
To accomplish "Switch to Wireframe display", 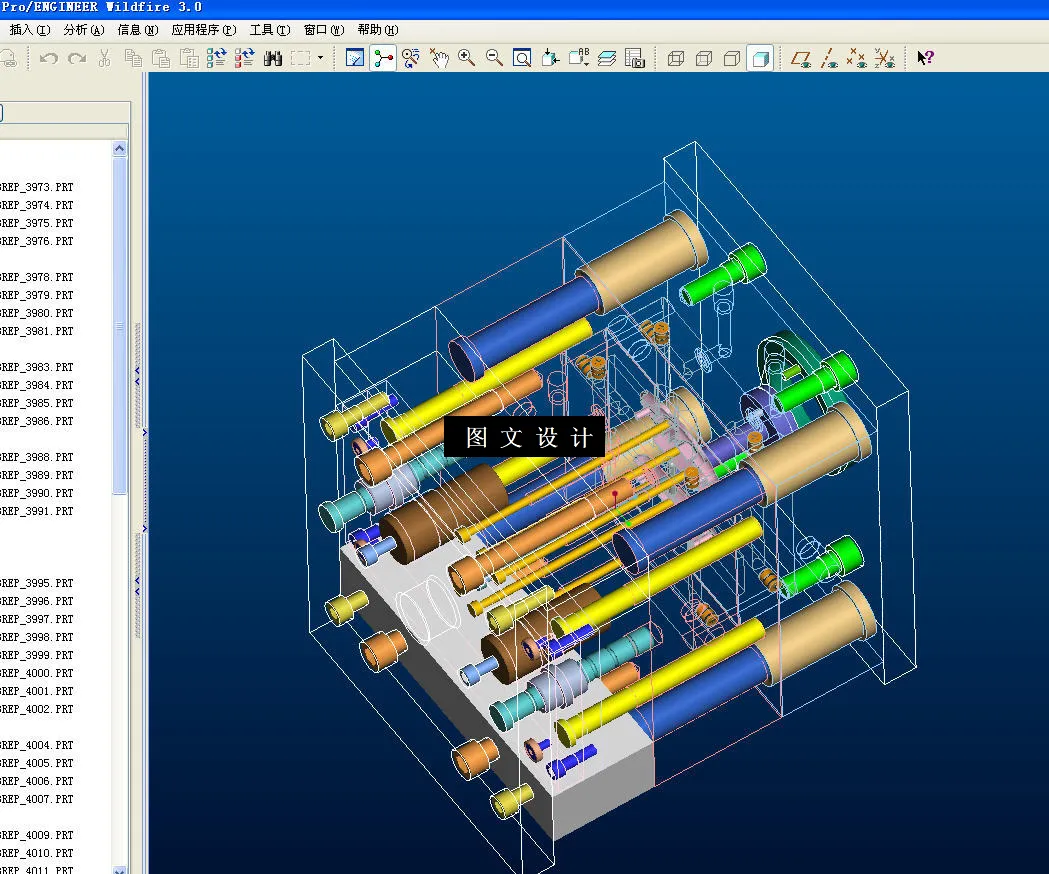I will click(676, 58).
